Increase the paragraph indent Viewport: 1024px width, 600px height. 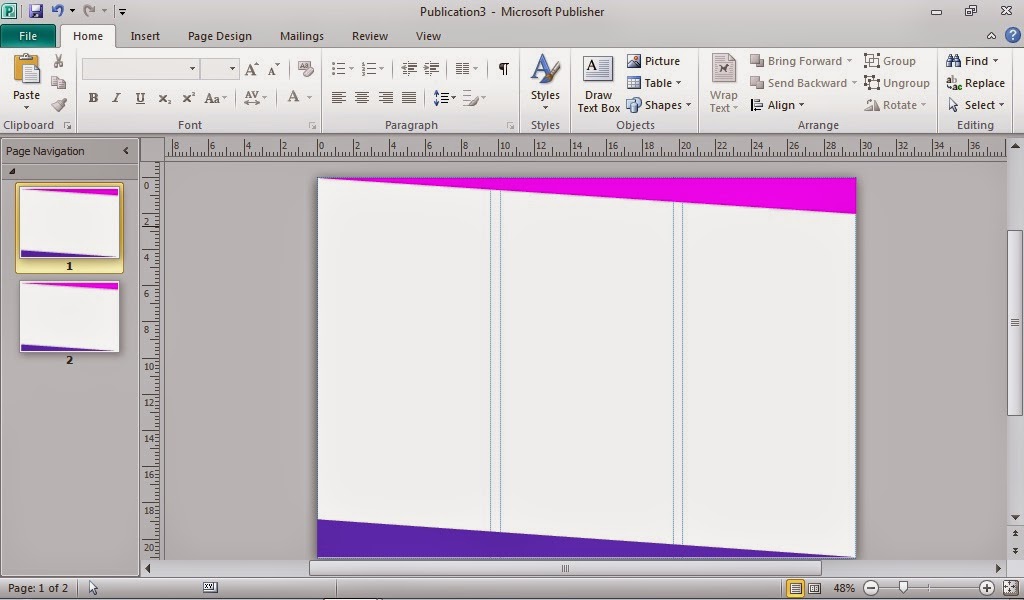tap(431, 69)
